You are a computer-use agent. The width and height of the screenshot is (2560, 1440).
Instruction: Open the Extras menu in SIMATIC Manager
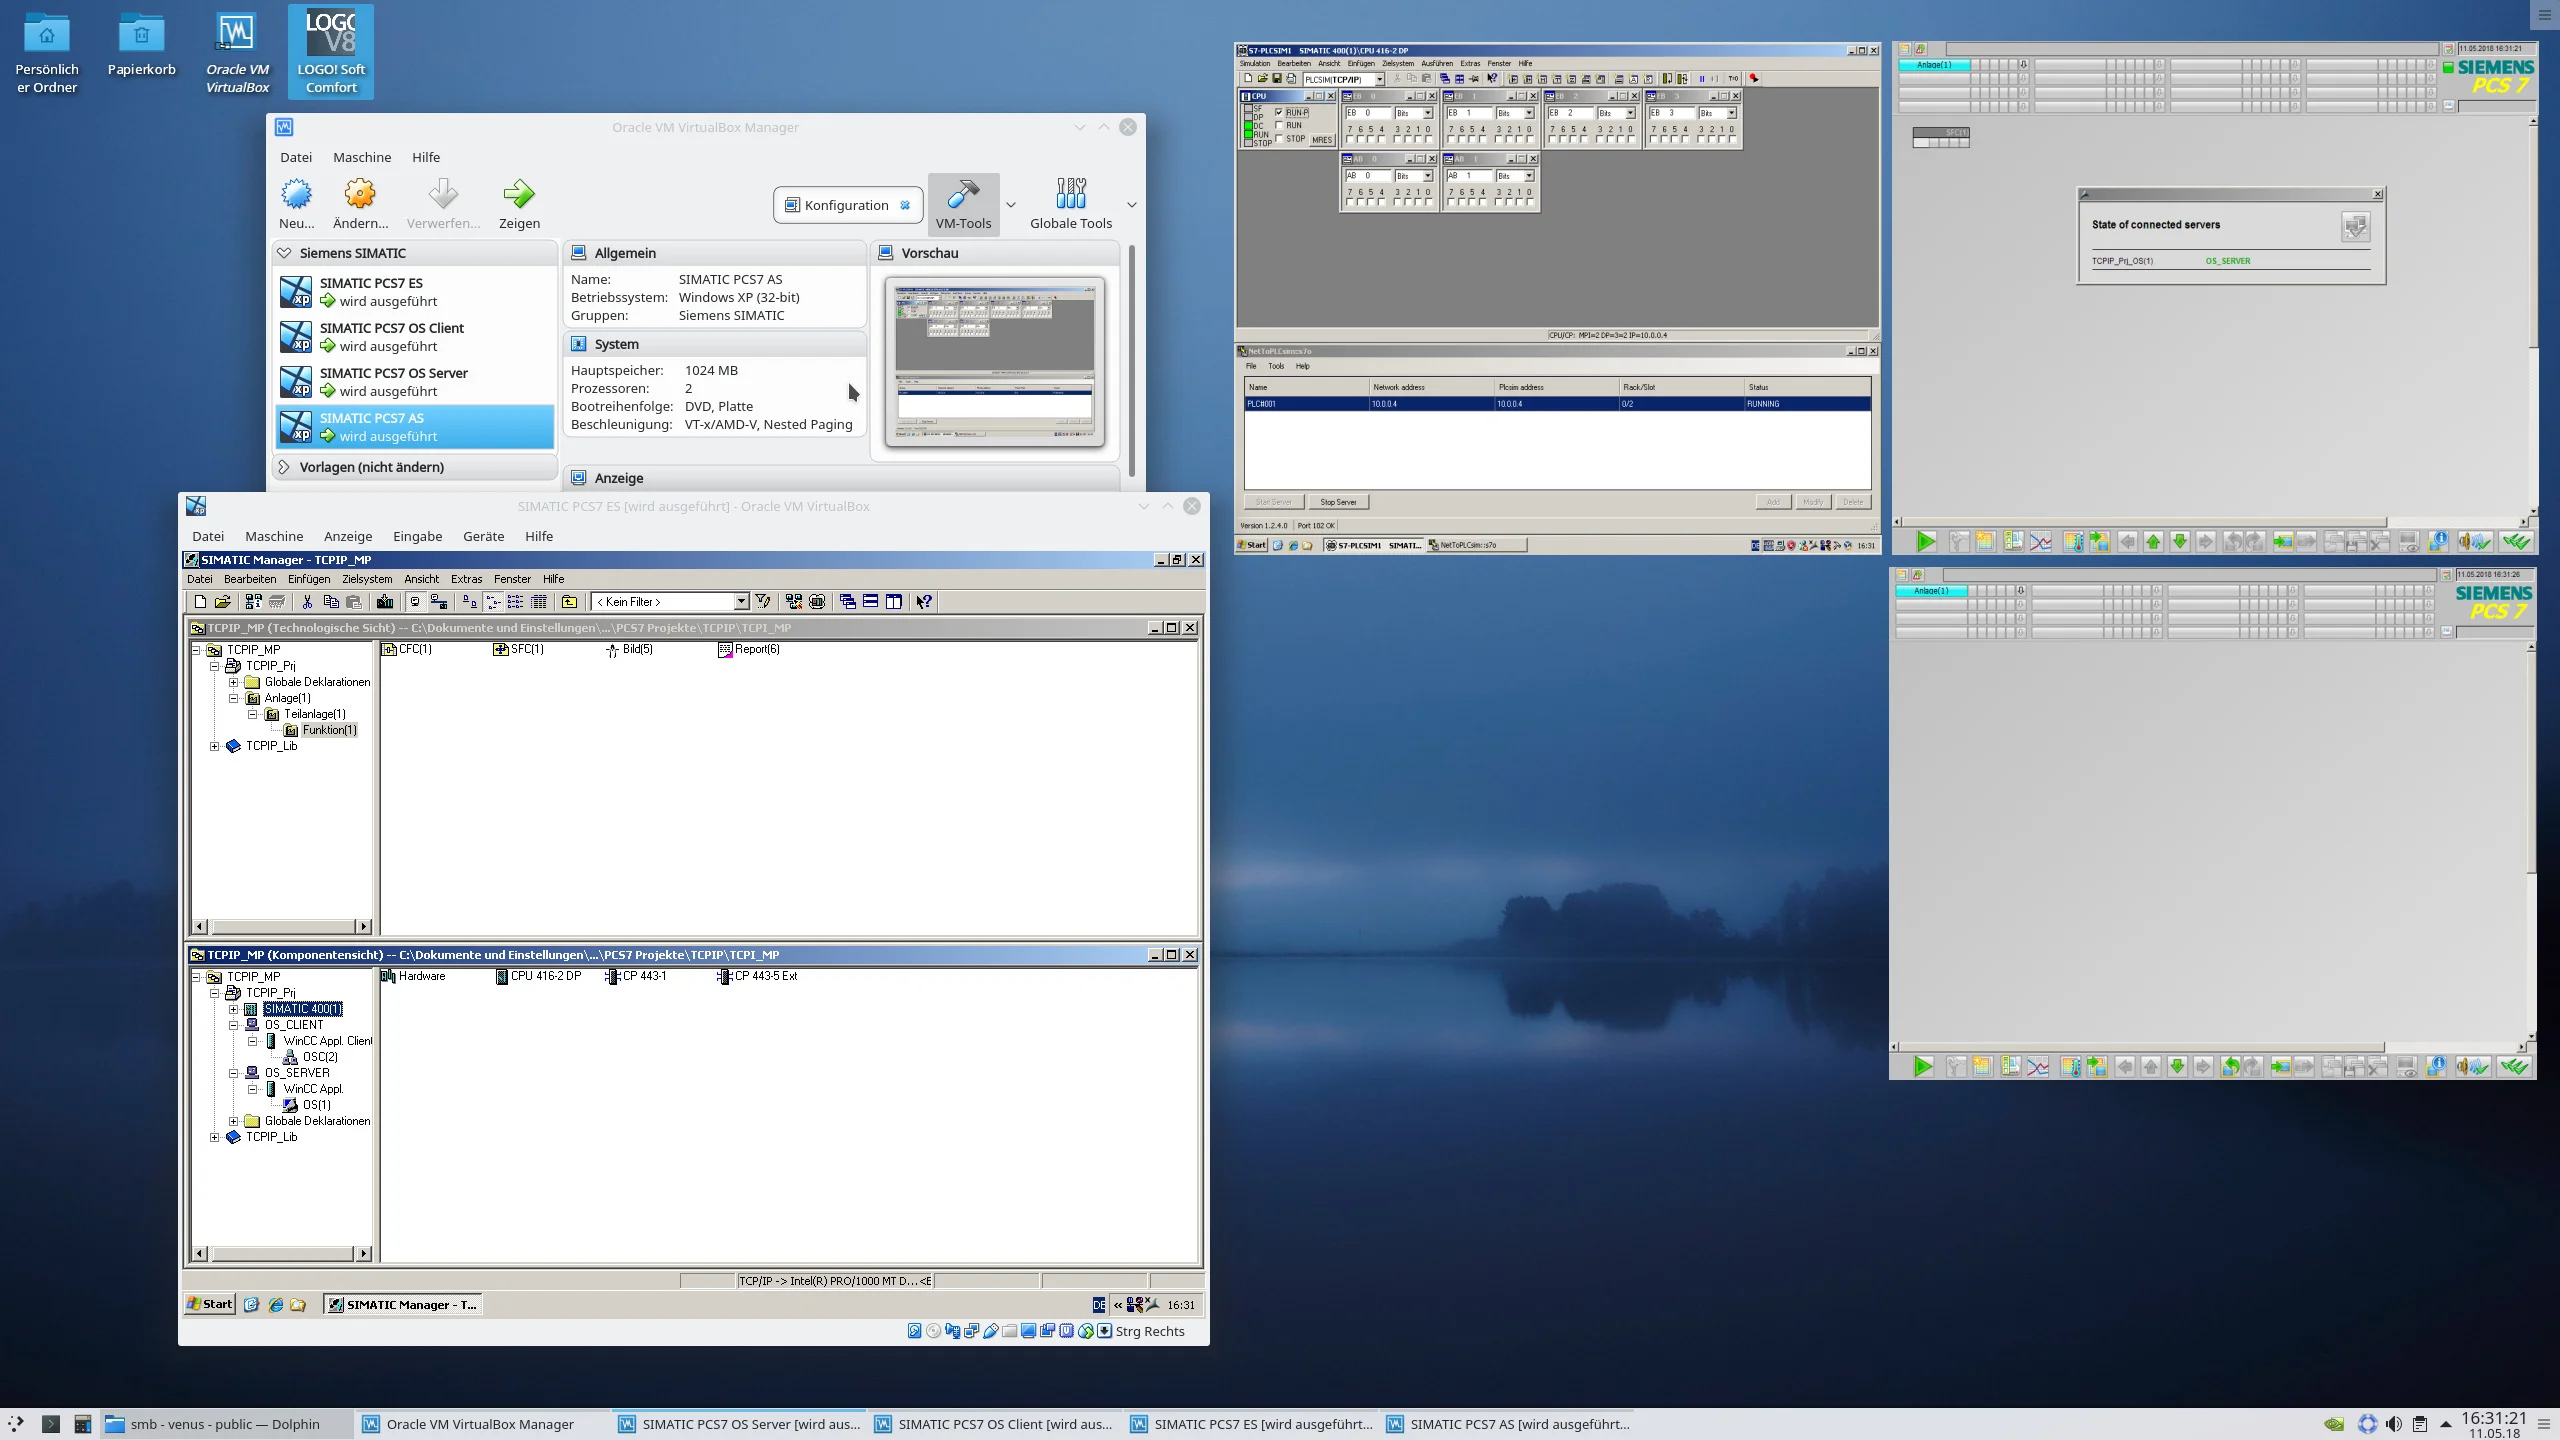466,579
